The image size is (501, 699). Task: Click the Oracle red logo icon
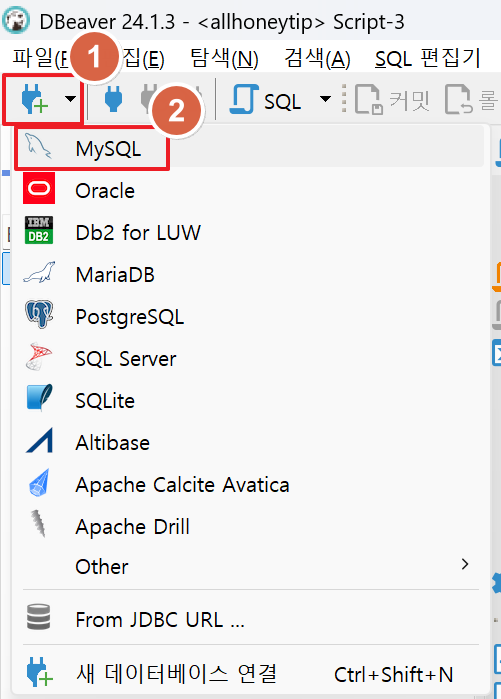click(x=39, y=189)
